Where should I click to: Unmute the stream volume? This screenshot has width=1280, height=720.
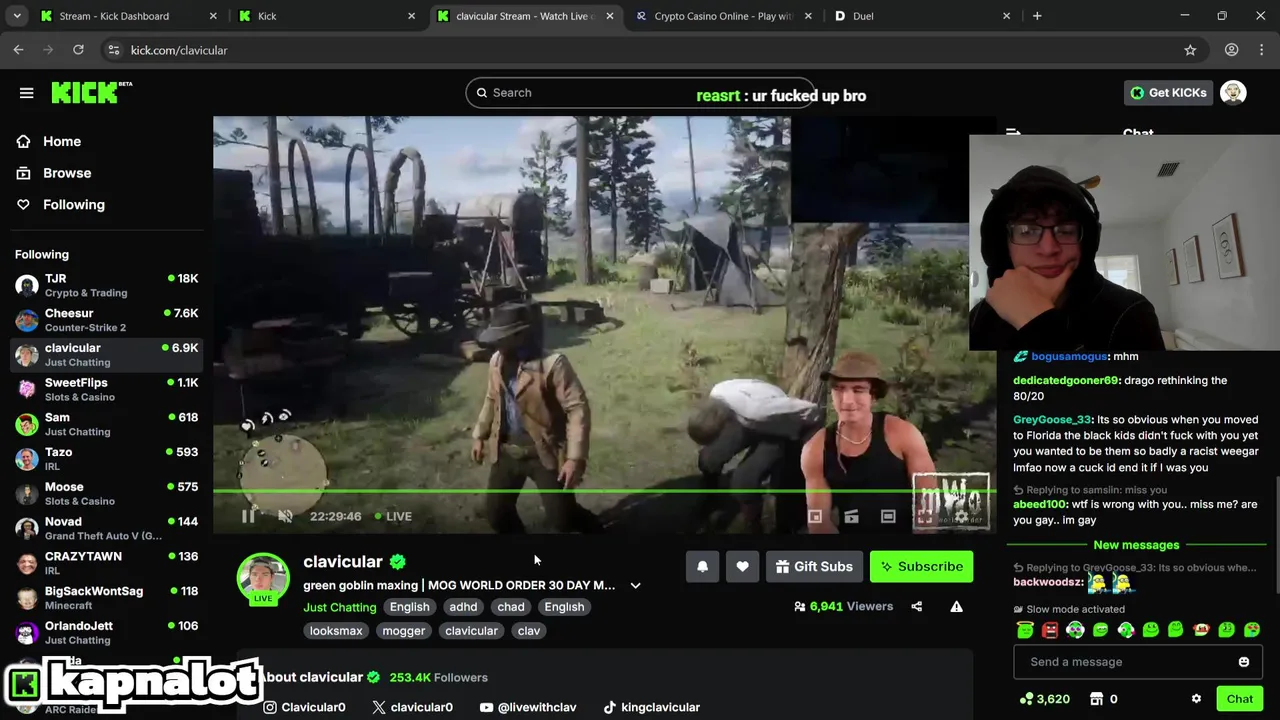click(285, 516)
